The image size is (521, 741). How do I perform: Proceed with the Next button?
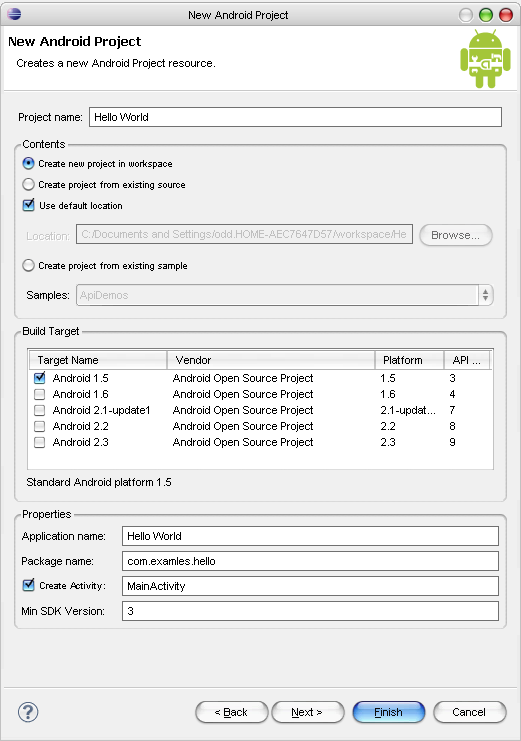[x=308, y=712]
